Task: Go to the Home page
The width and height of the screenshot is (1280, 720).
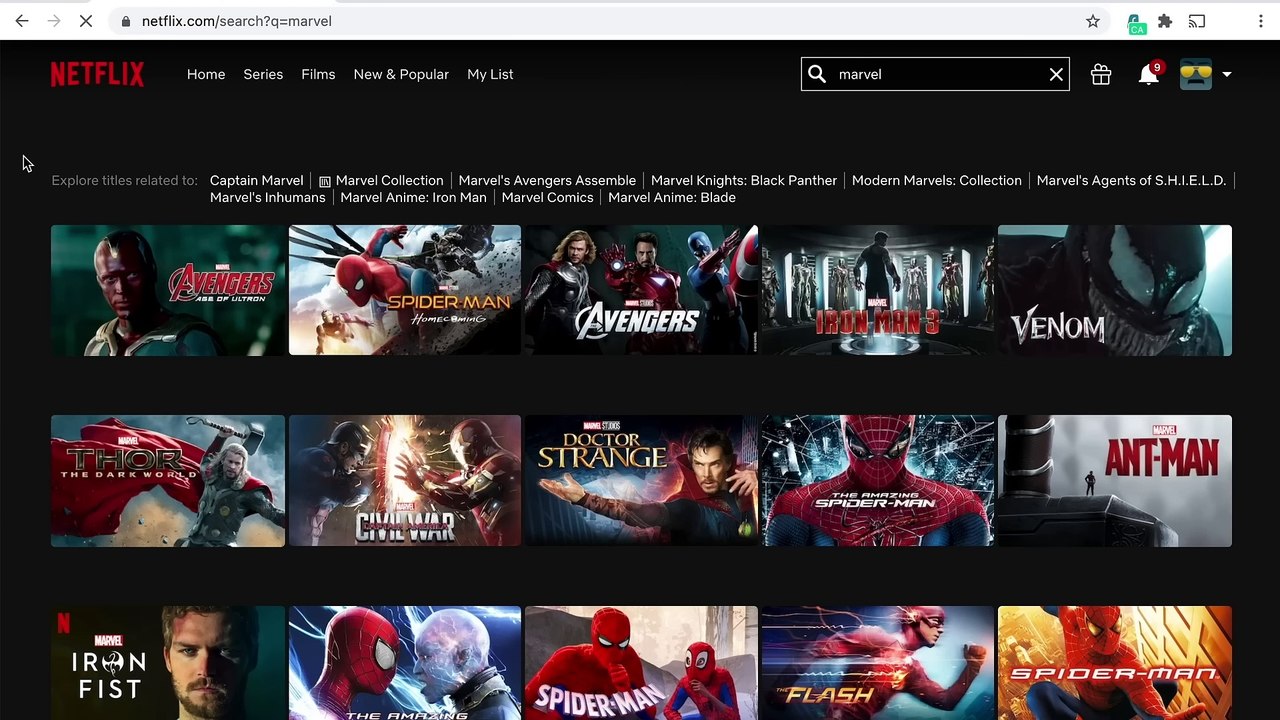Action: pos(206,74)
